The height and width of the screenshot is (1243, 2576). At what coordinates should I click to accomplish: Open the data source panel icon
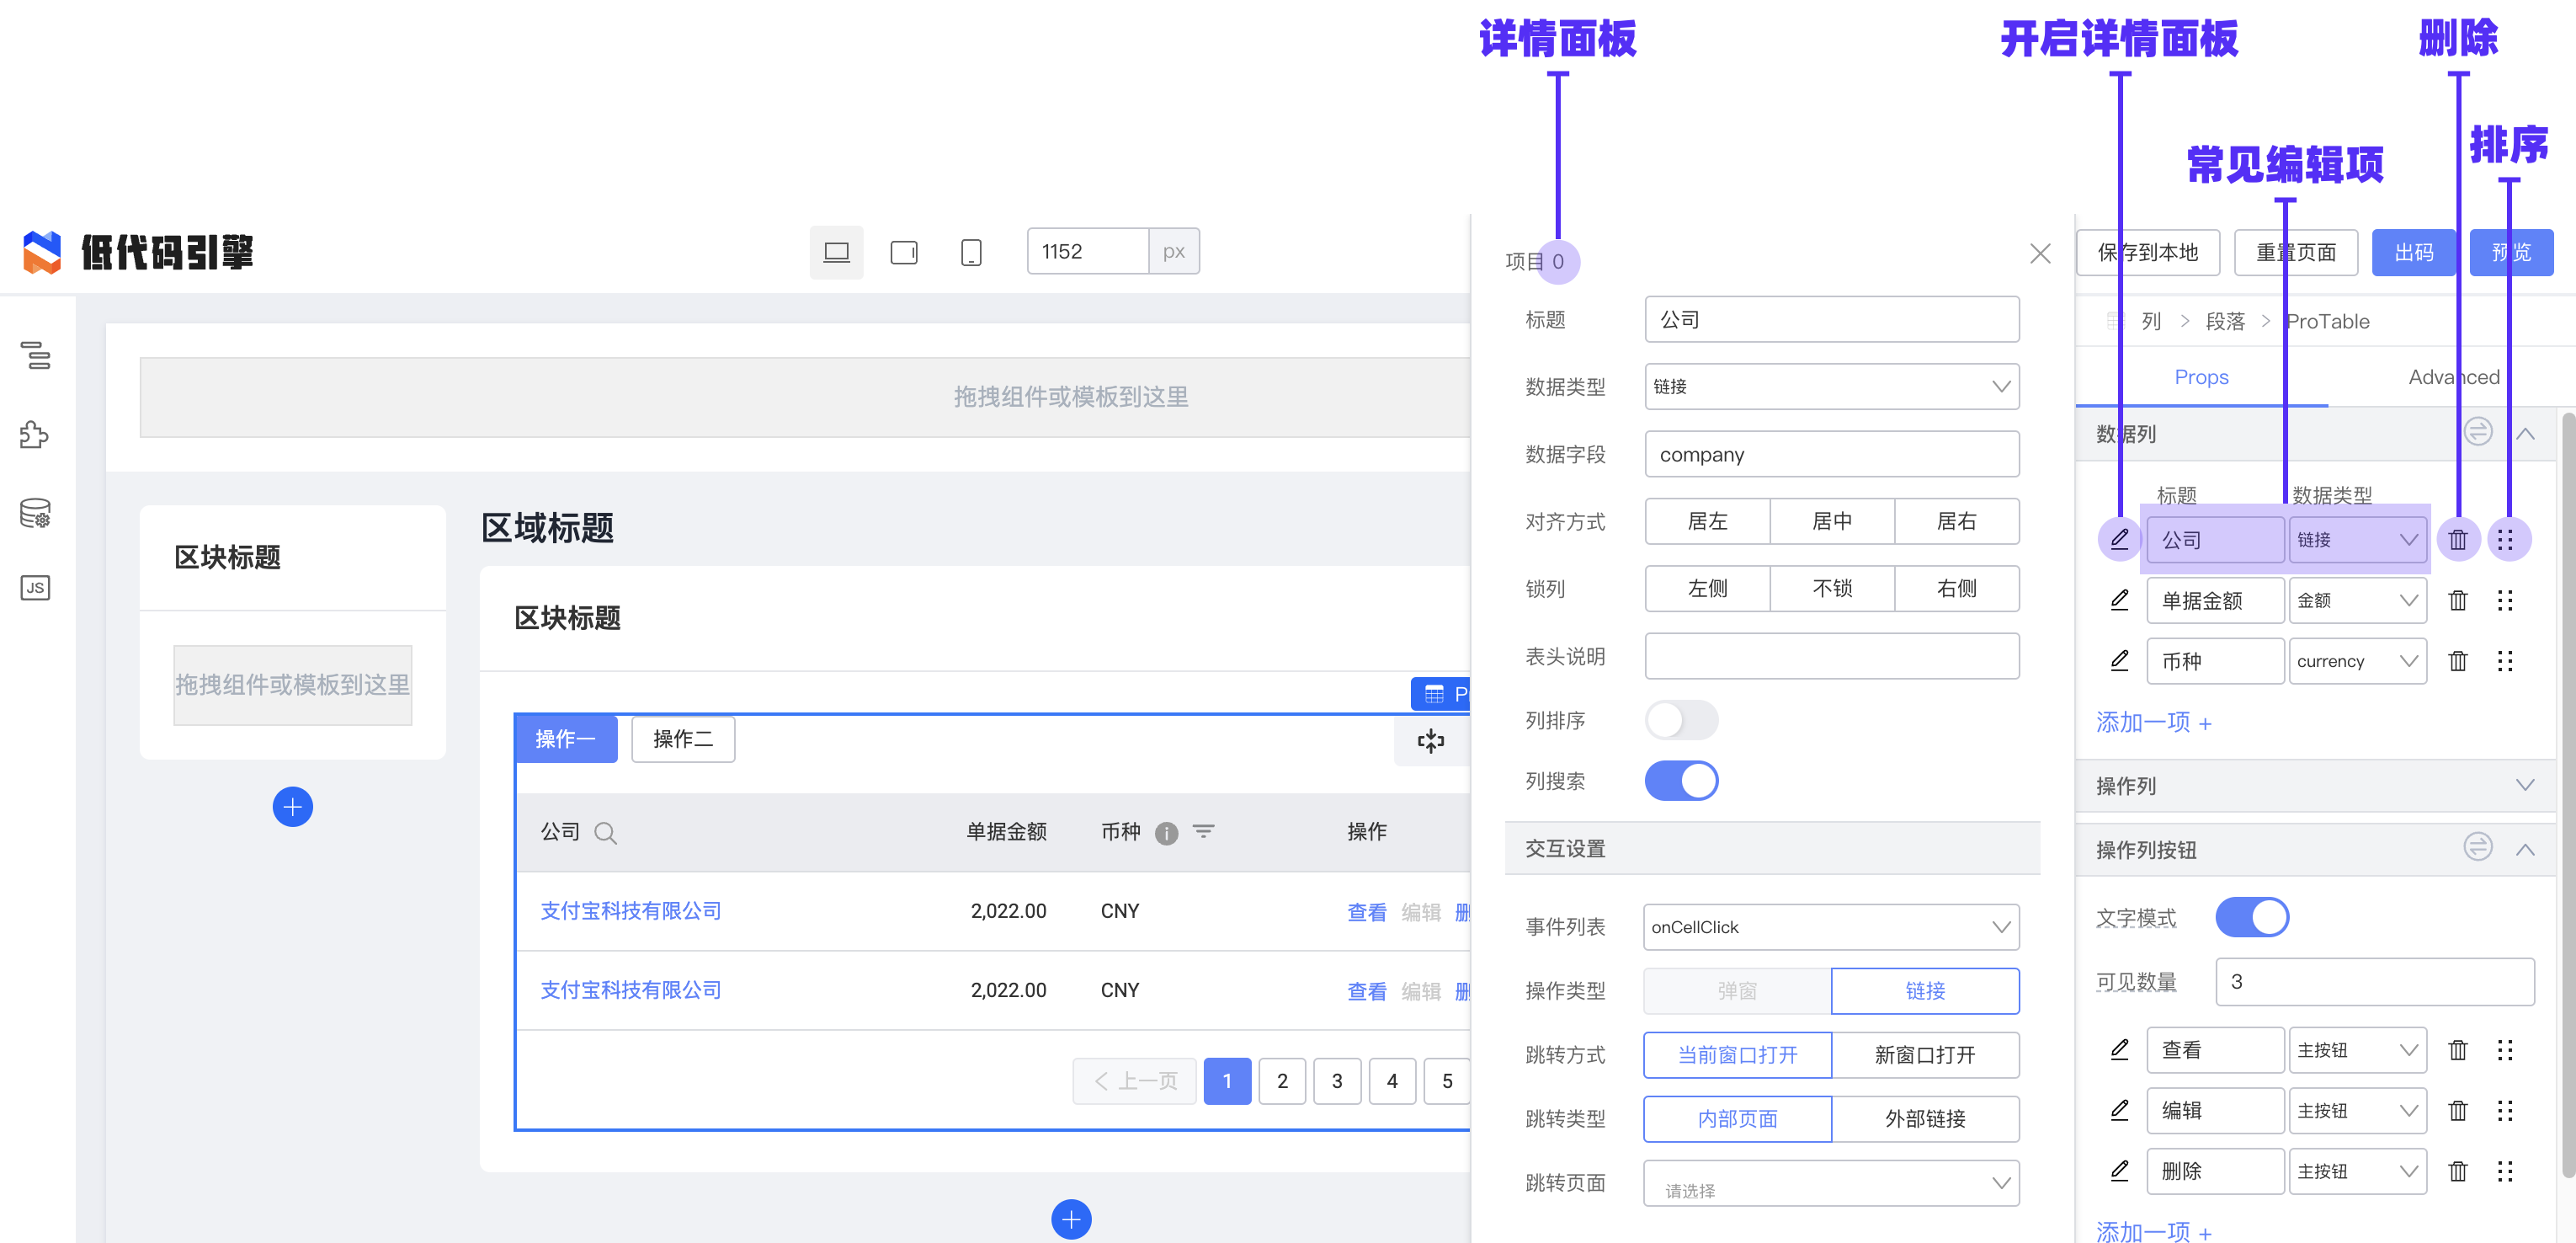35,513
